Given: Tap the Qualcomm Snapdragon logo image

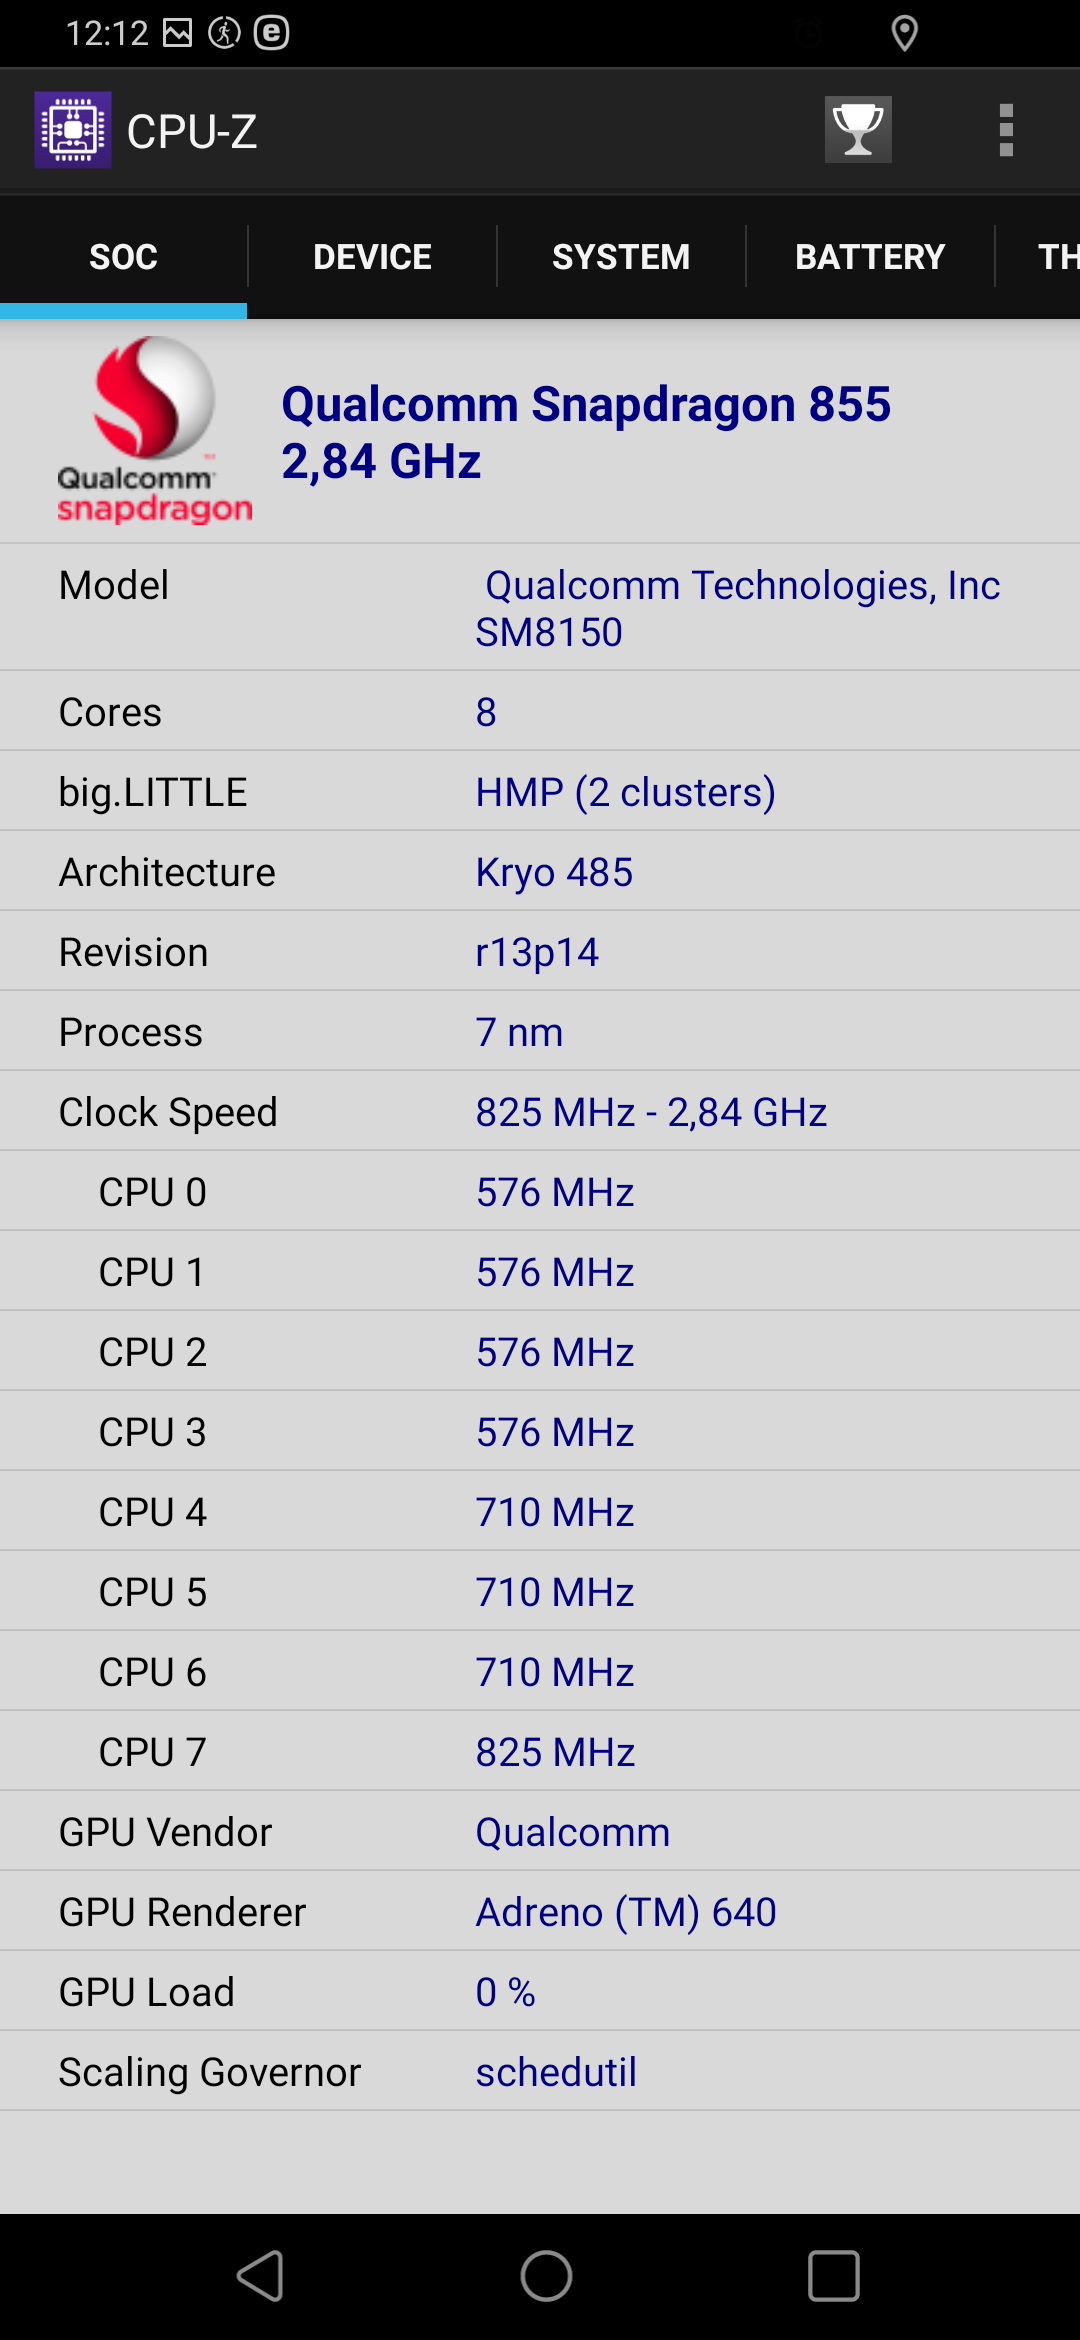Looking at the screenshot, I should [154, 430].
